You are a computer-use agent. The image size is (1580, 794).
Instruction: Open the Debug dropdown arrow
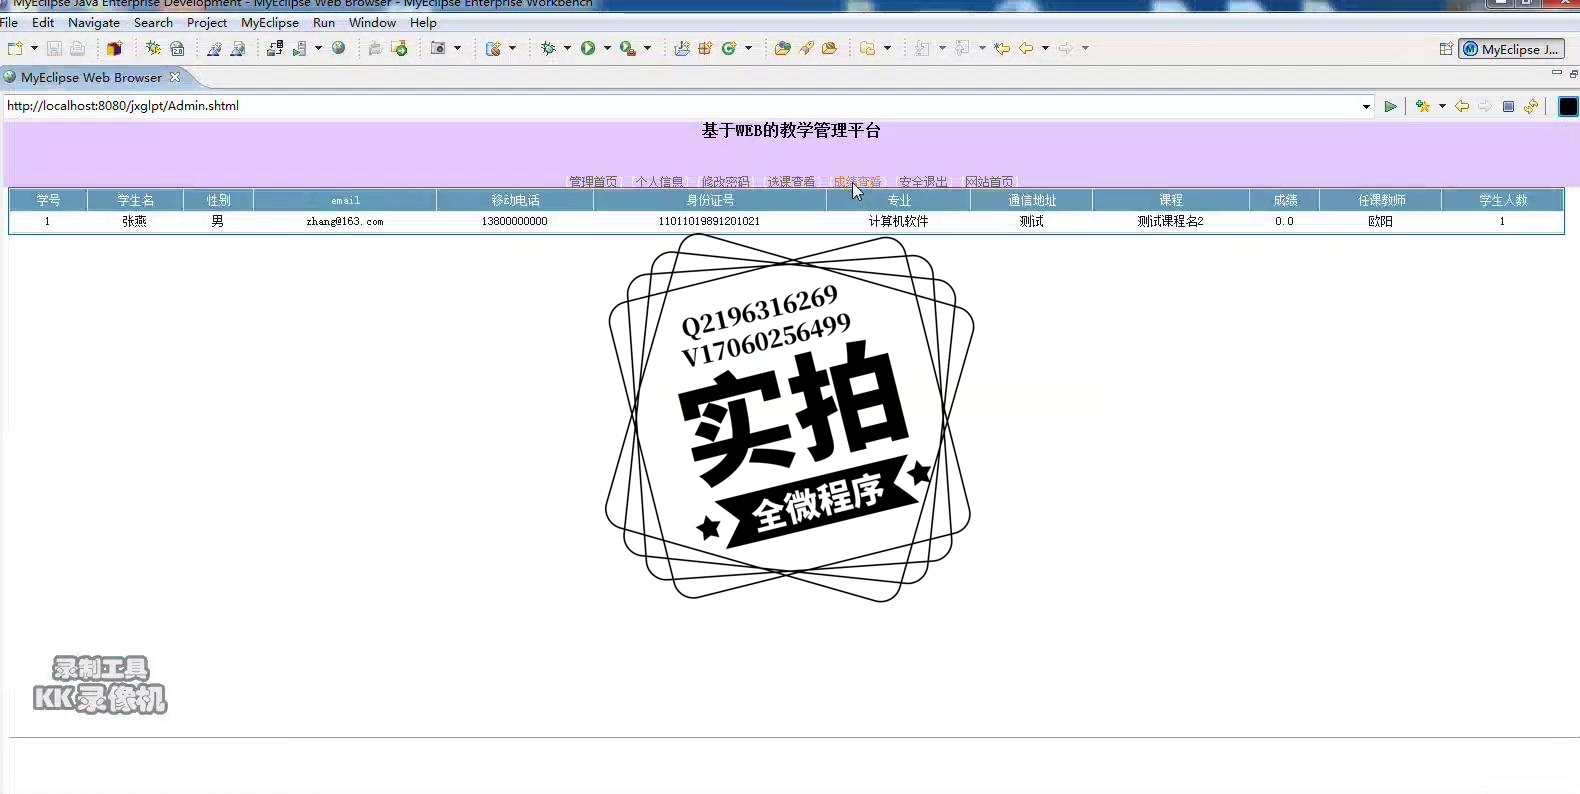(567, 48)
